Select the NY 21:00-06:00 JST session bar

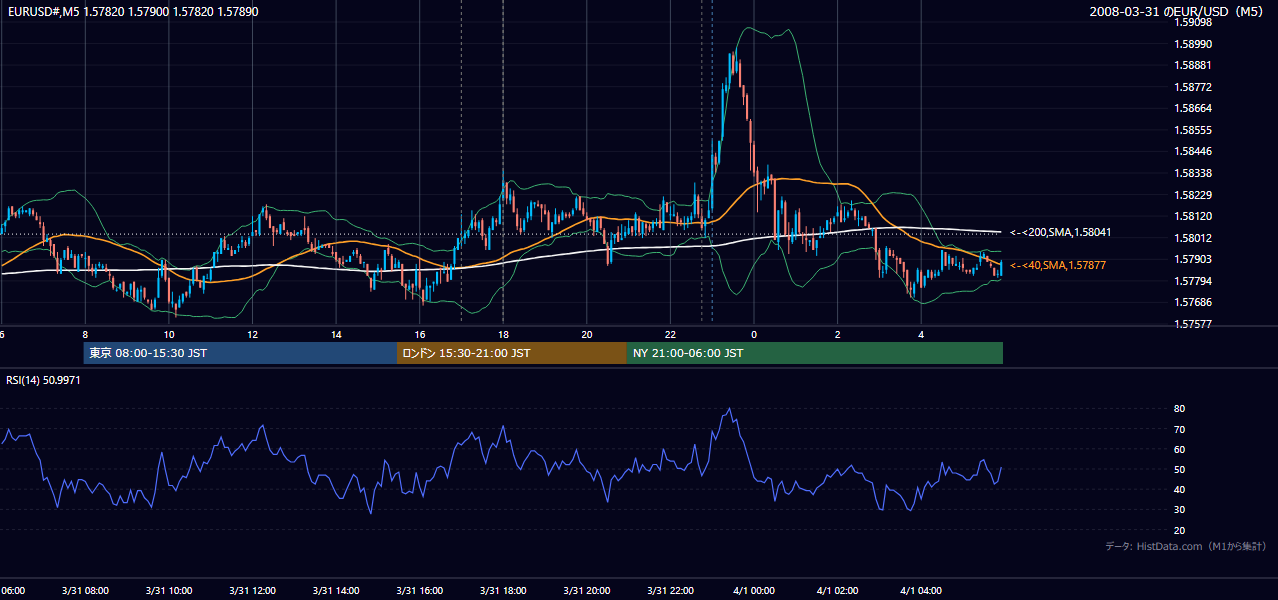pos(815,353)
